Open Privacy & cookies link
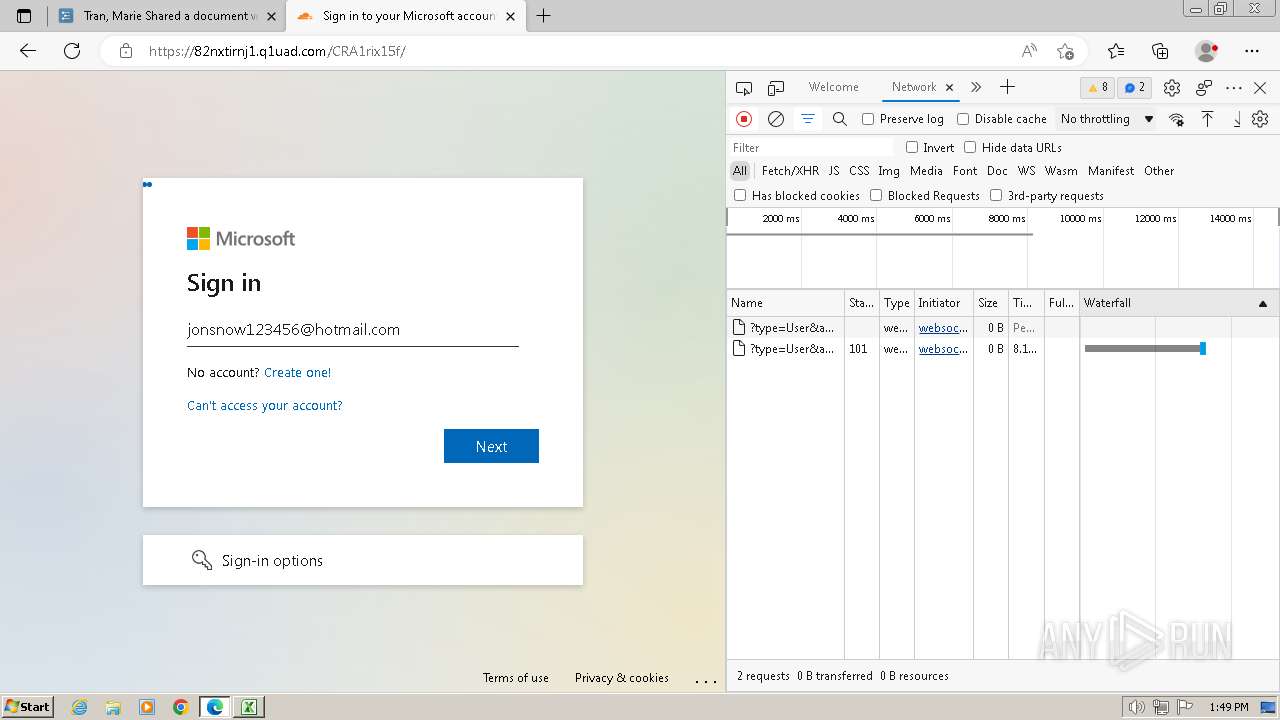This screenshot has width=1280, height=720. pos(622,678)
